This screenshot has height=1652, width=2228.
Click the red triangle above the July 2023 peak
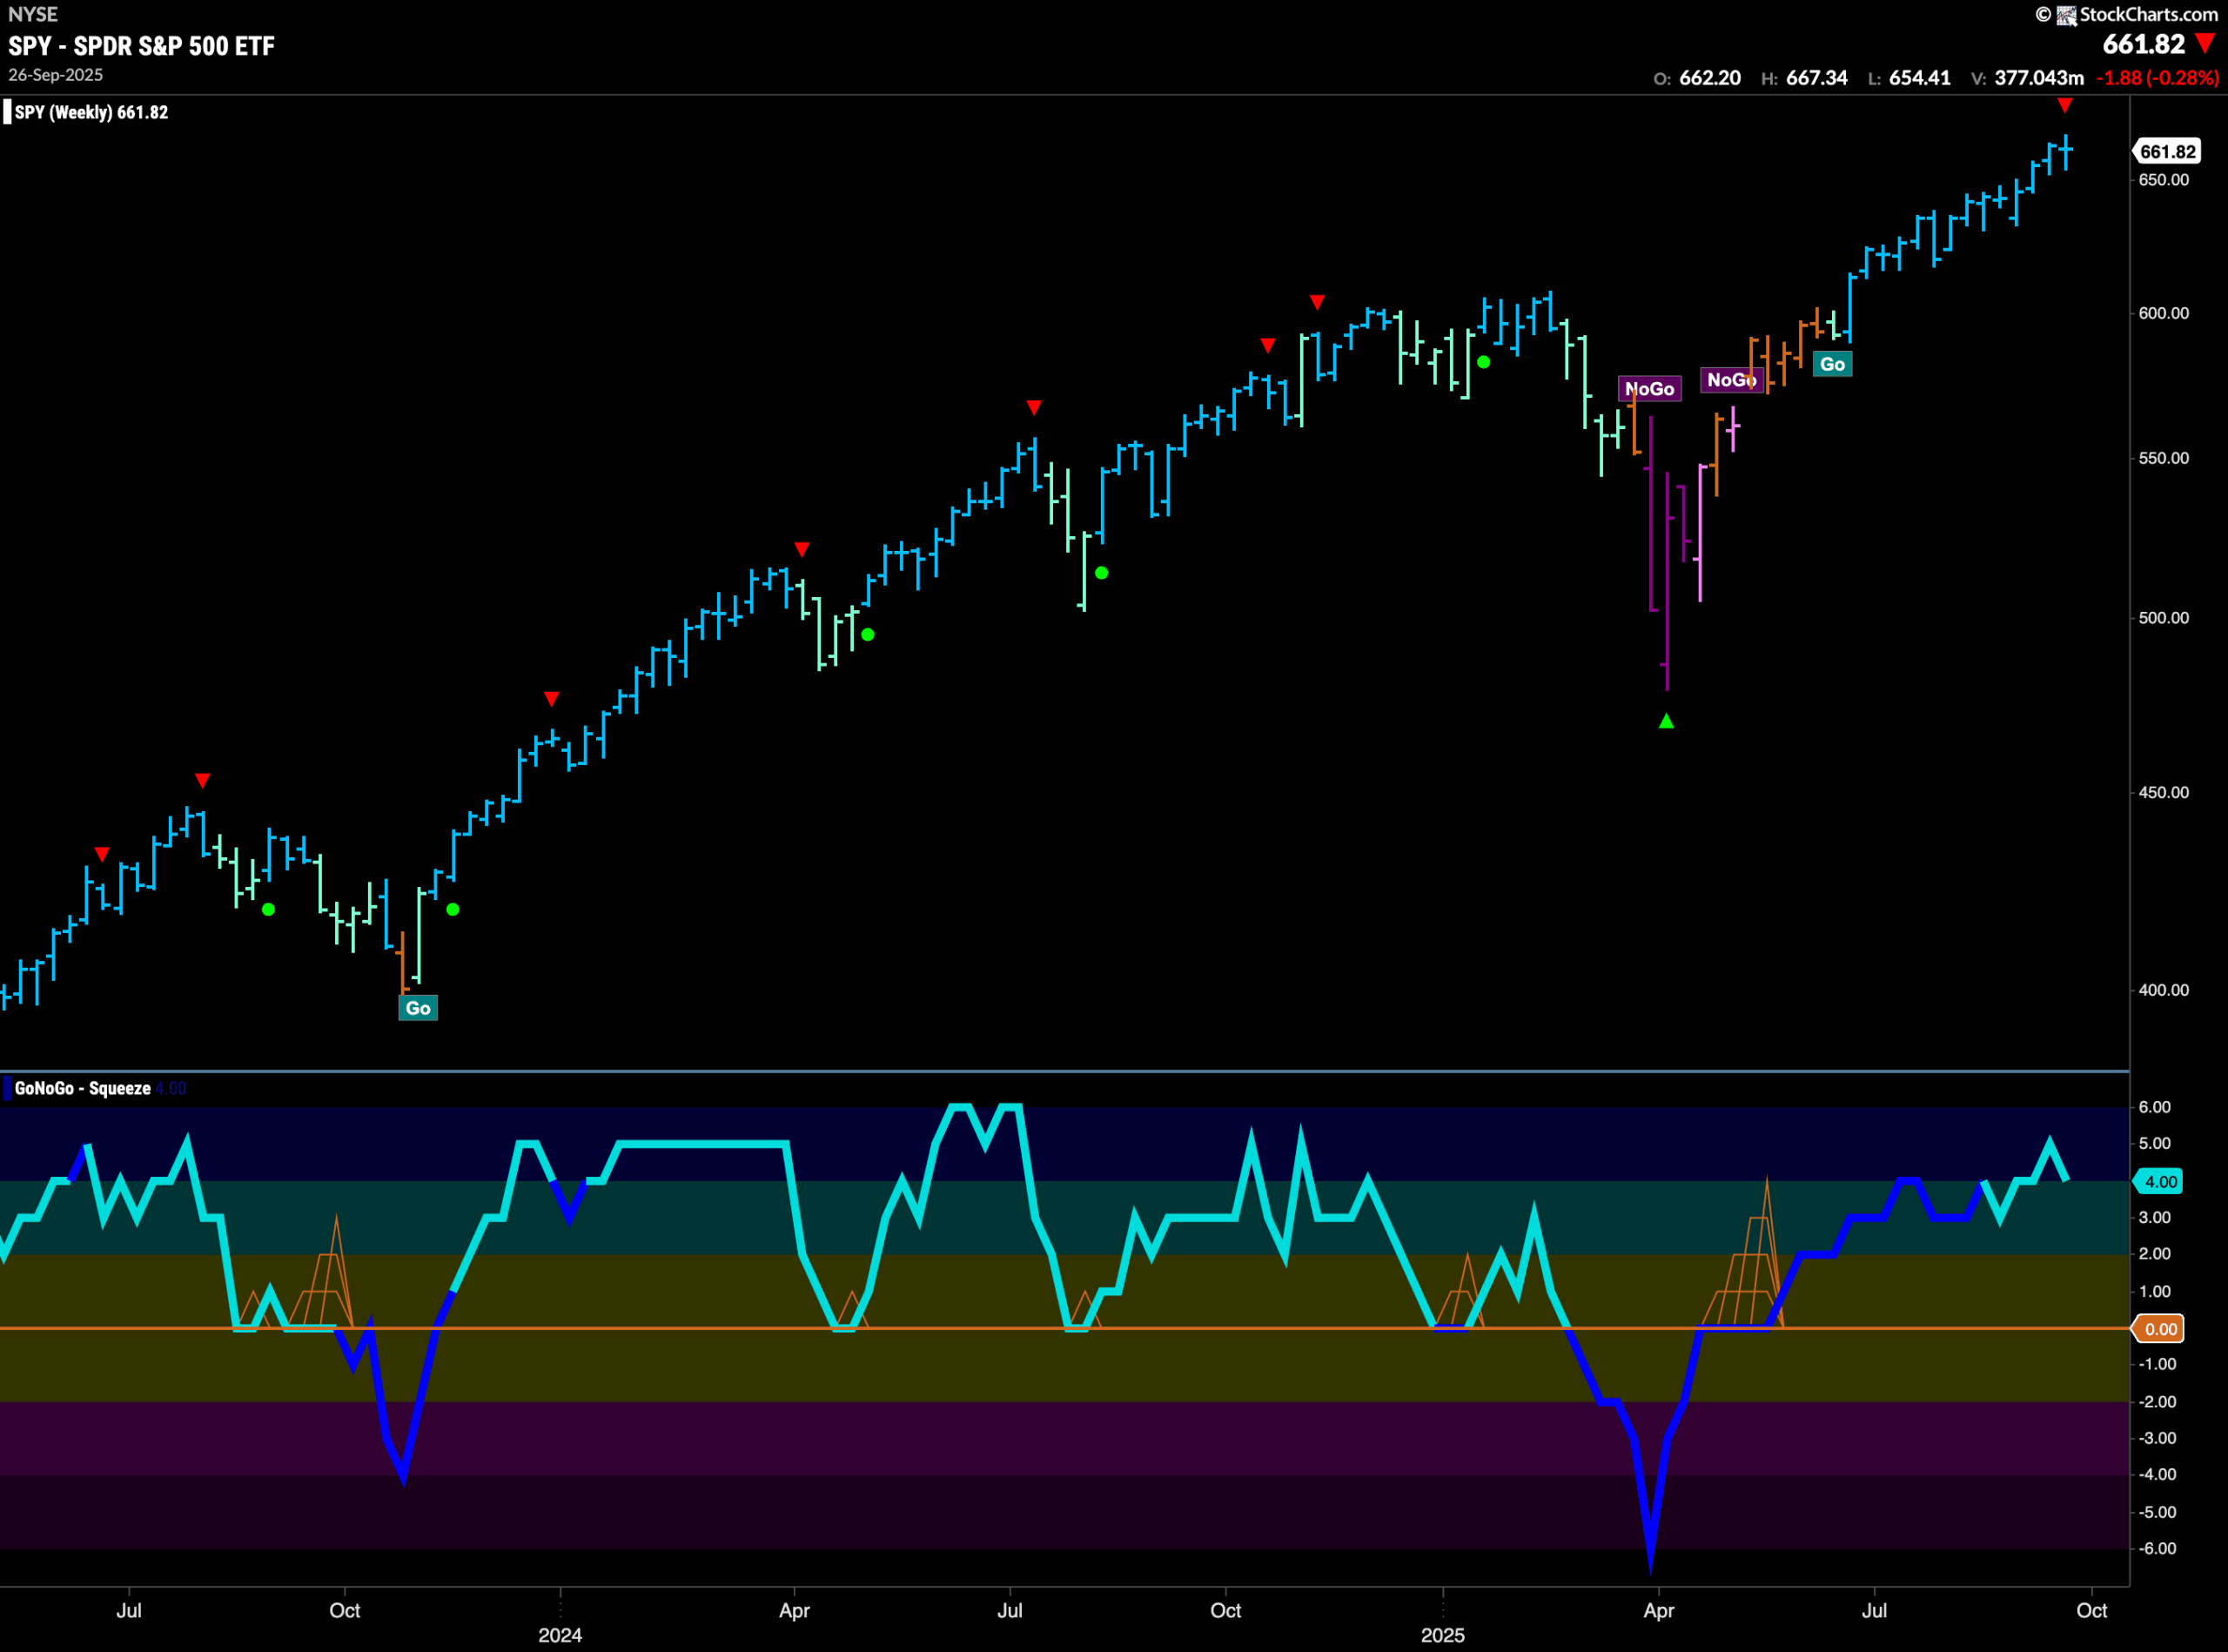(x=203, y=781)
